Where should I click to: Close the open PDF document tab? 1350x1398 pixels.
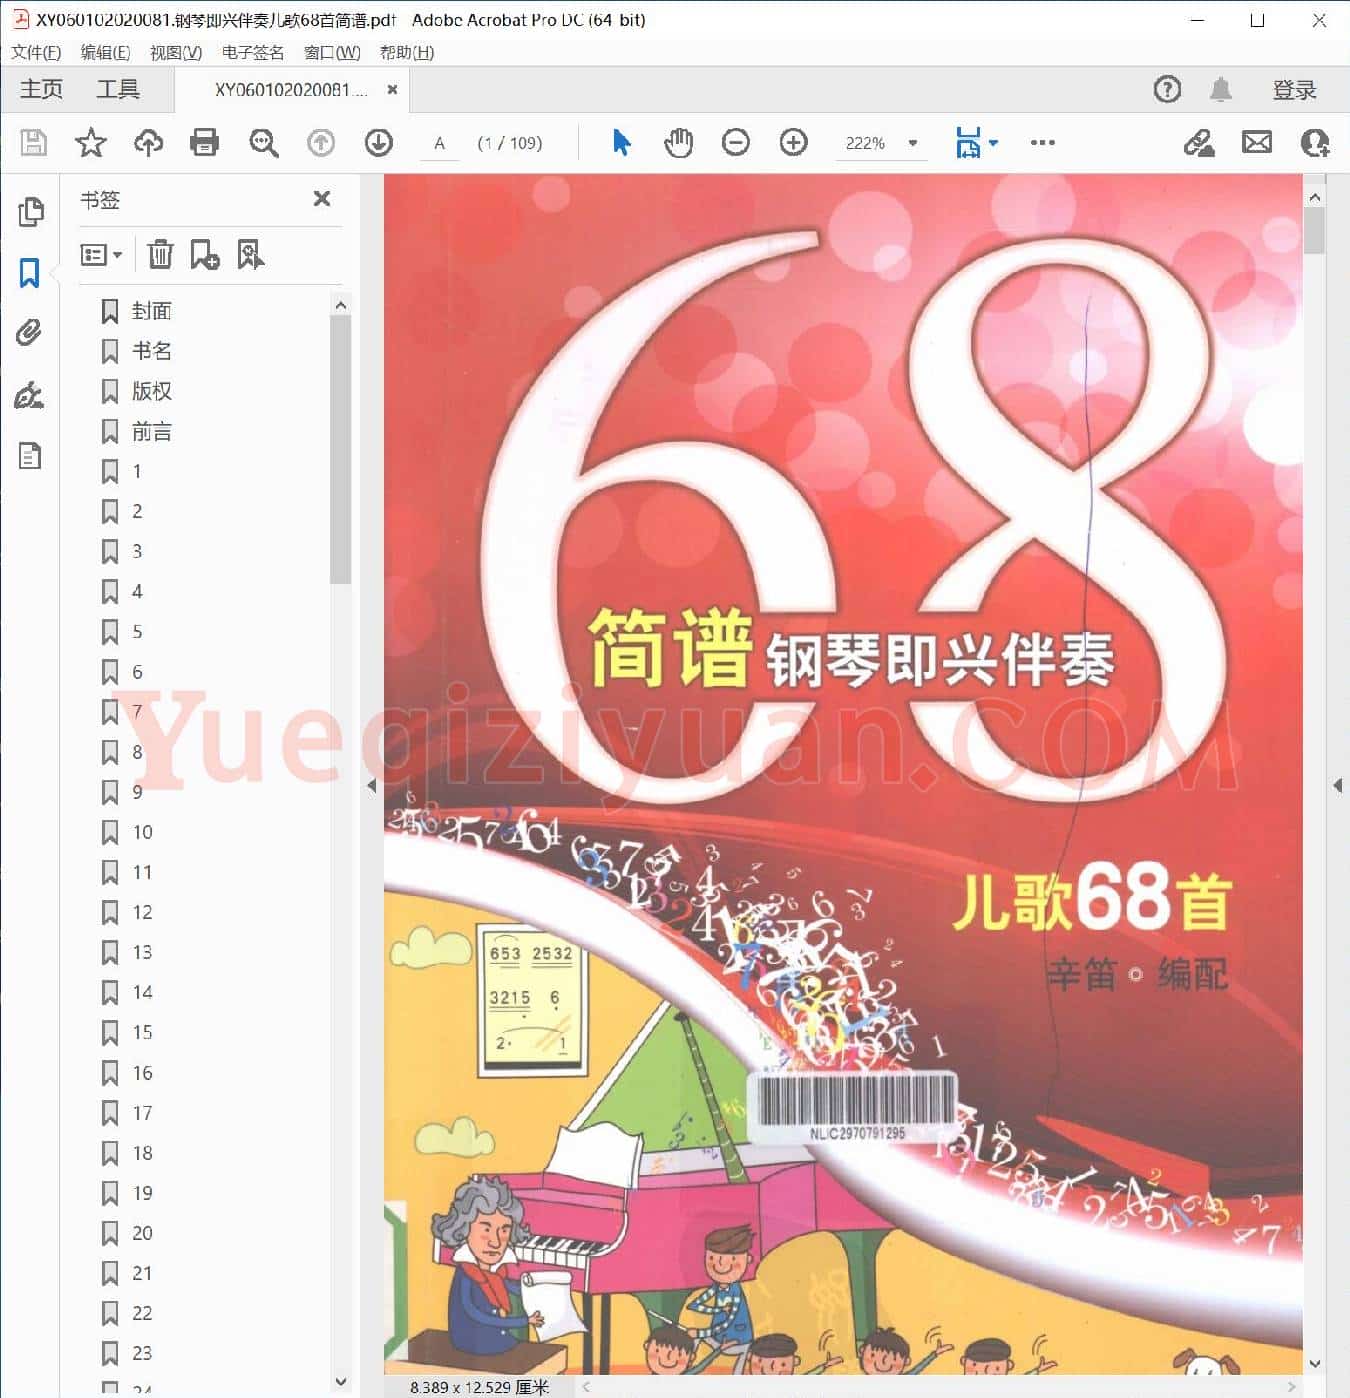[x=392, y=90]
